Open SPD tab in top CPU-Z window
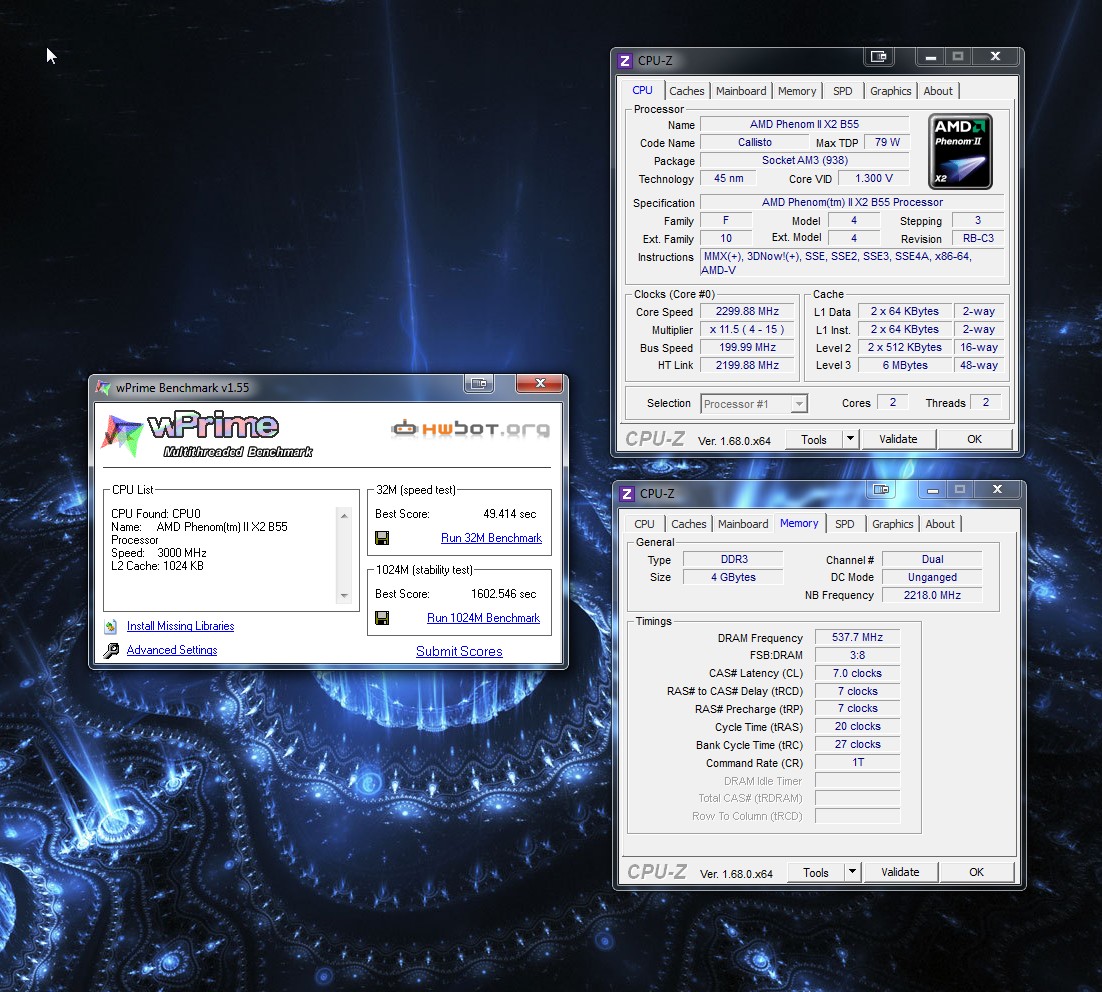 843,91
